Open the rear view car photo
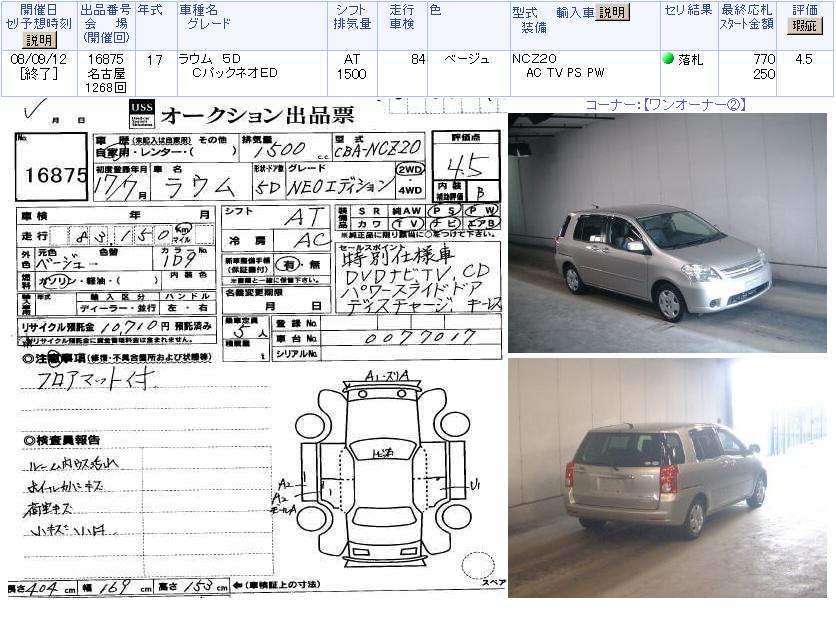The image size is (836, 618). [667, 478]
